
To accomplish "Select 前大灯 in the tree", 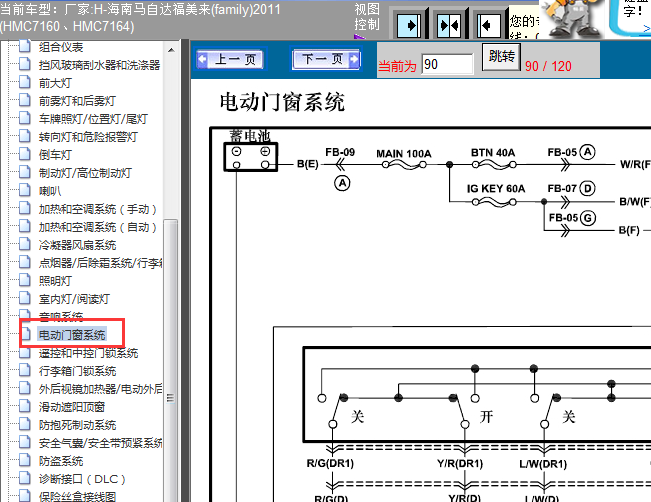I will coord(55,83).
